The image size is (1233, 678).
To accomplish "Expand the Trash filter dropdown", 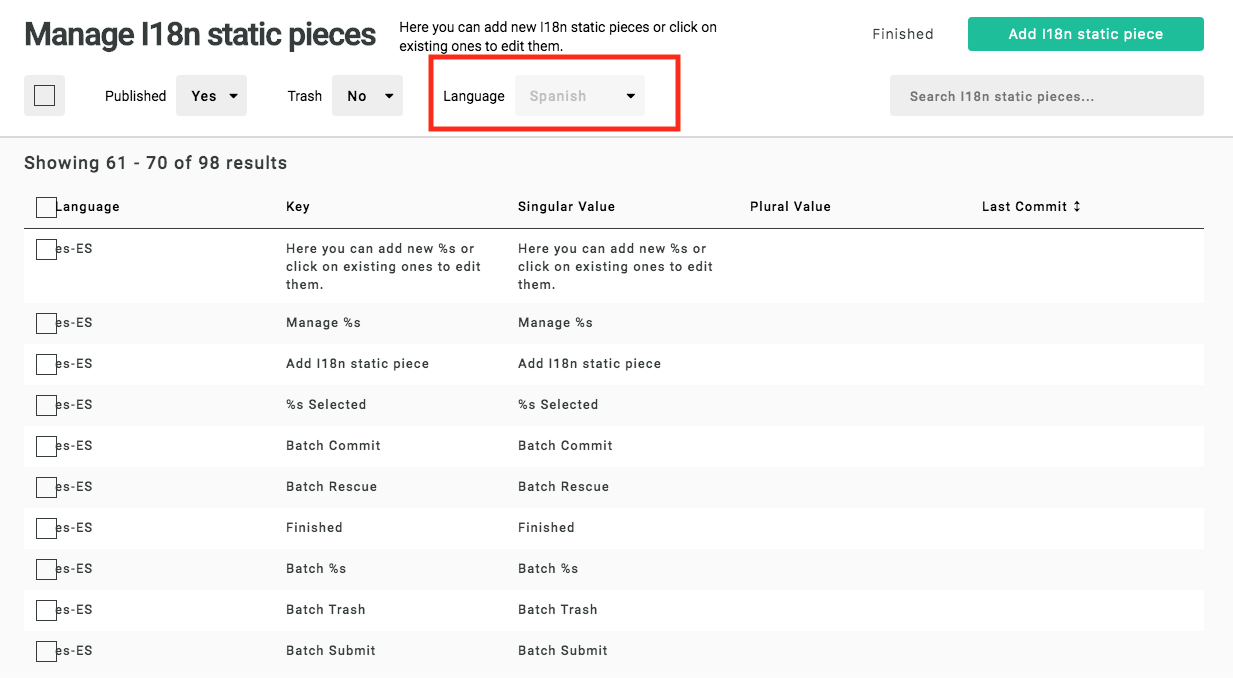I will click(367, 96).
